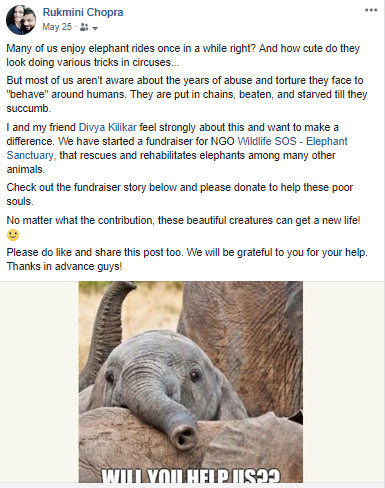The width and height of the screenshot is (385, 488).
Task: Open Rukmini Chopra's profile picture
Action: click(x=21, y=20)
